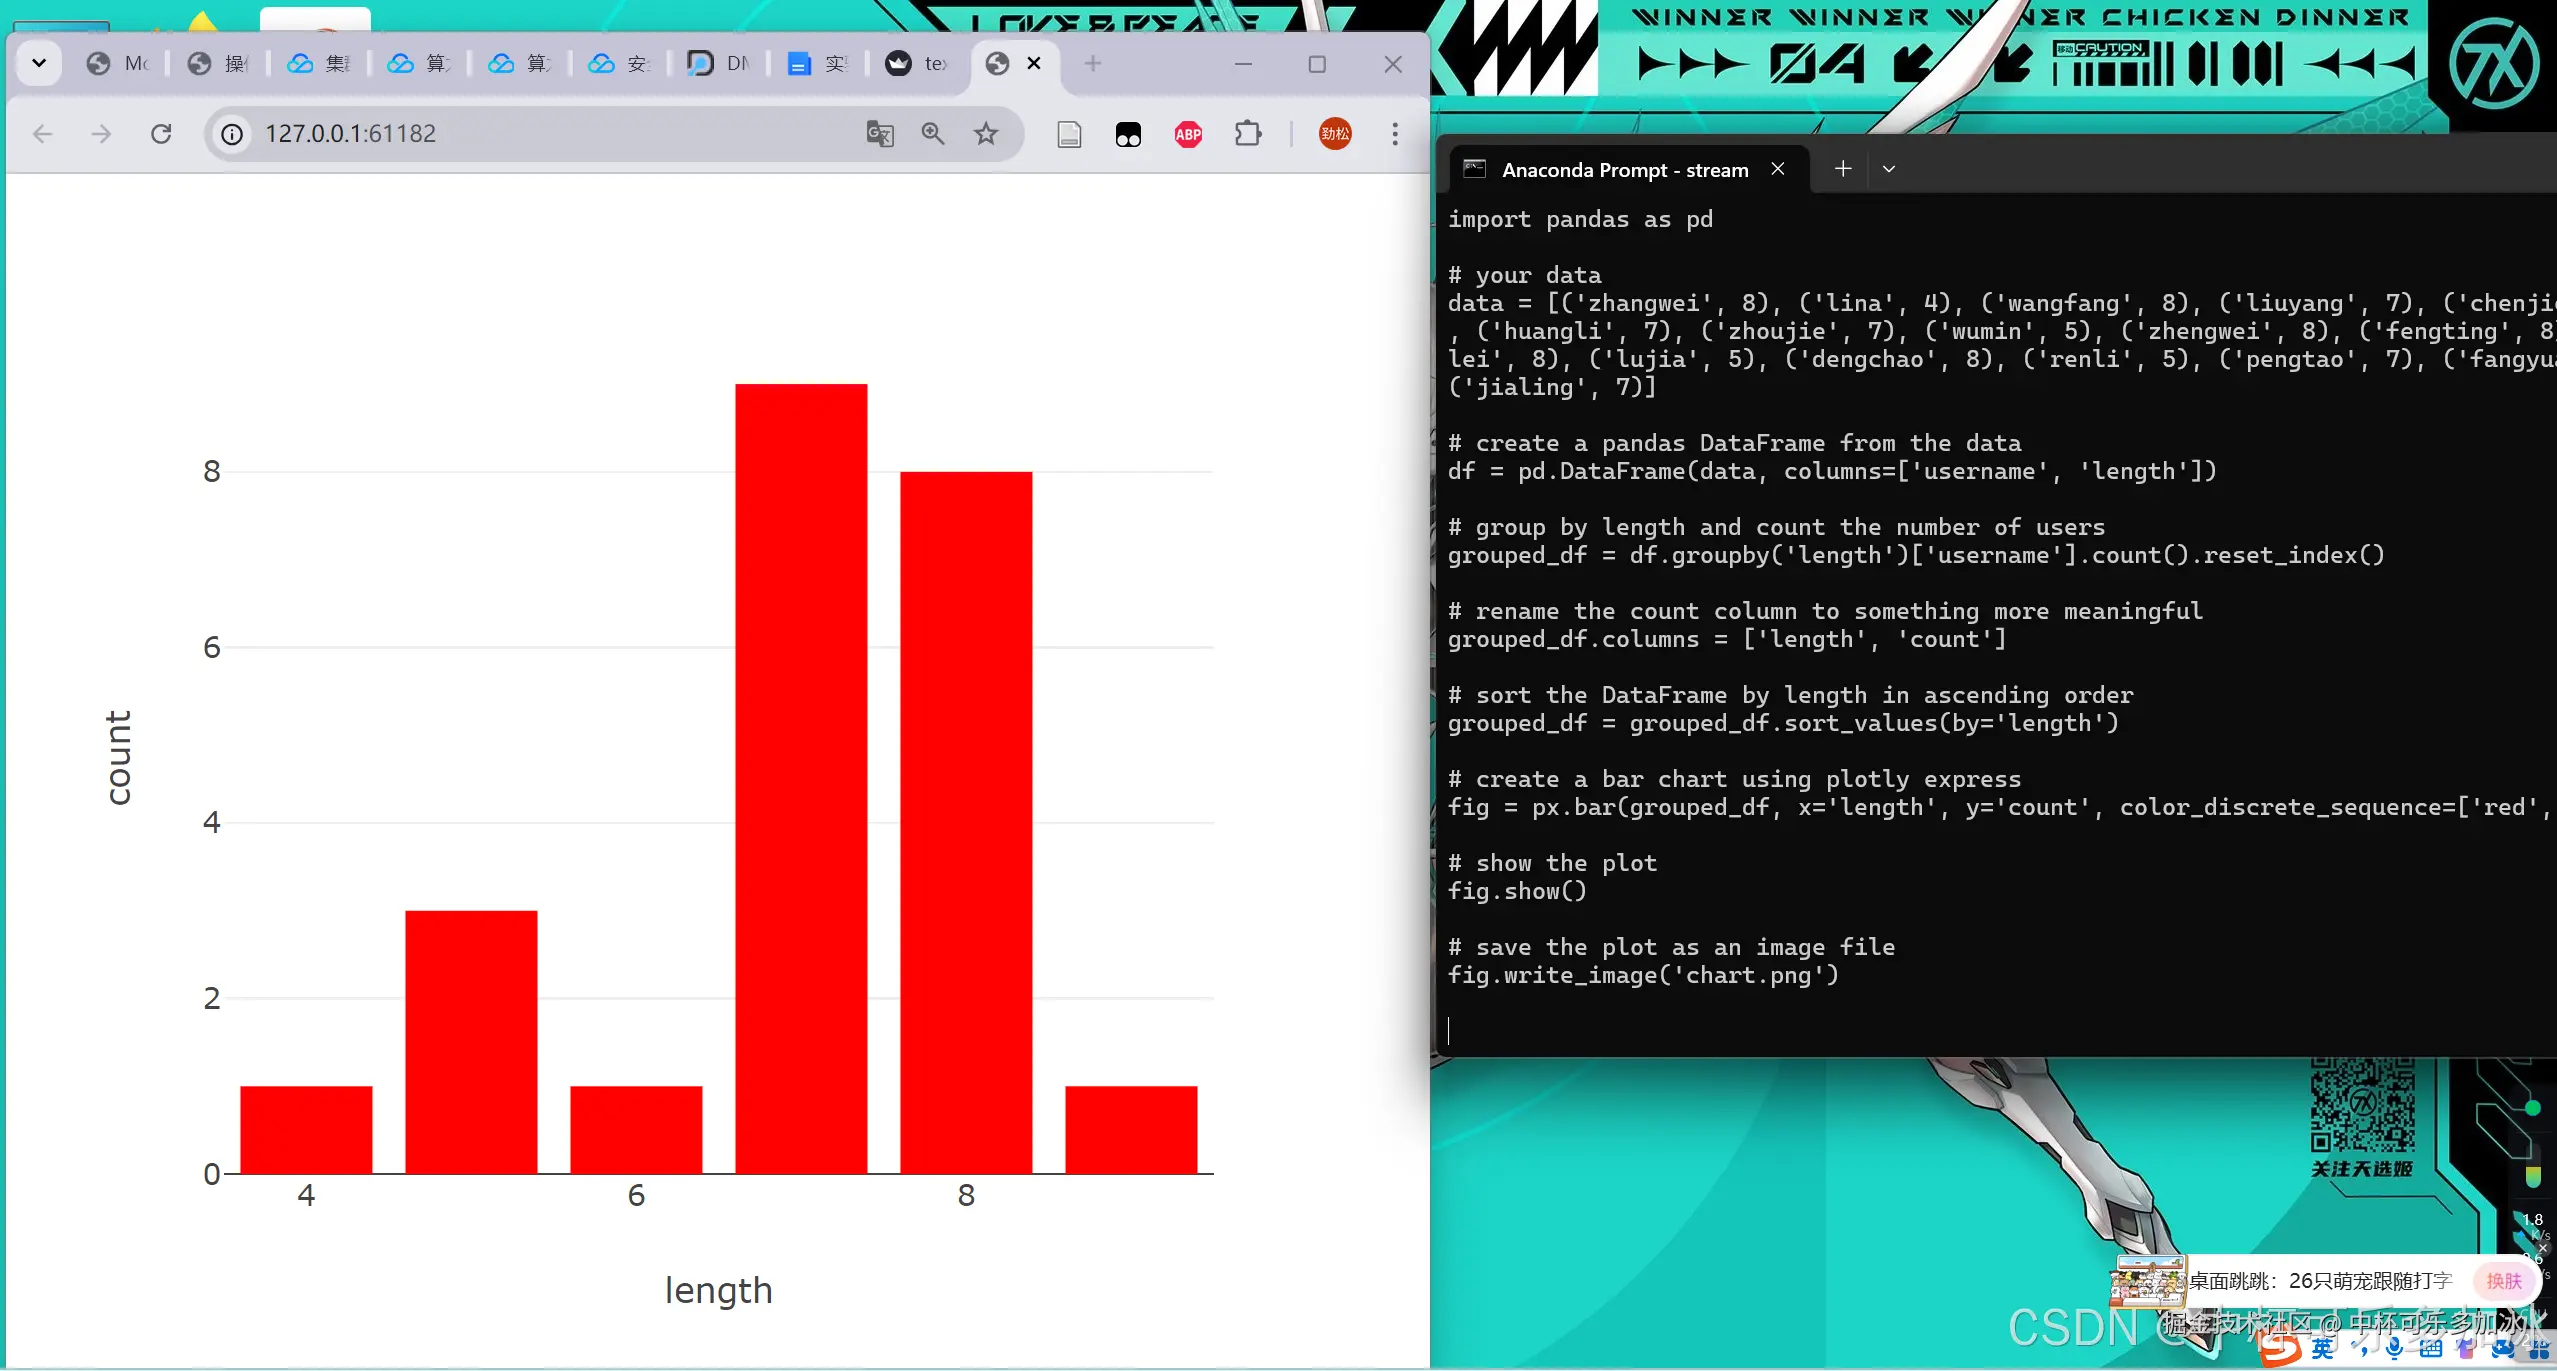
Task: Expand the terminal new-profile dropdown chevron
Action: (1888, 169)
